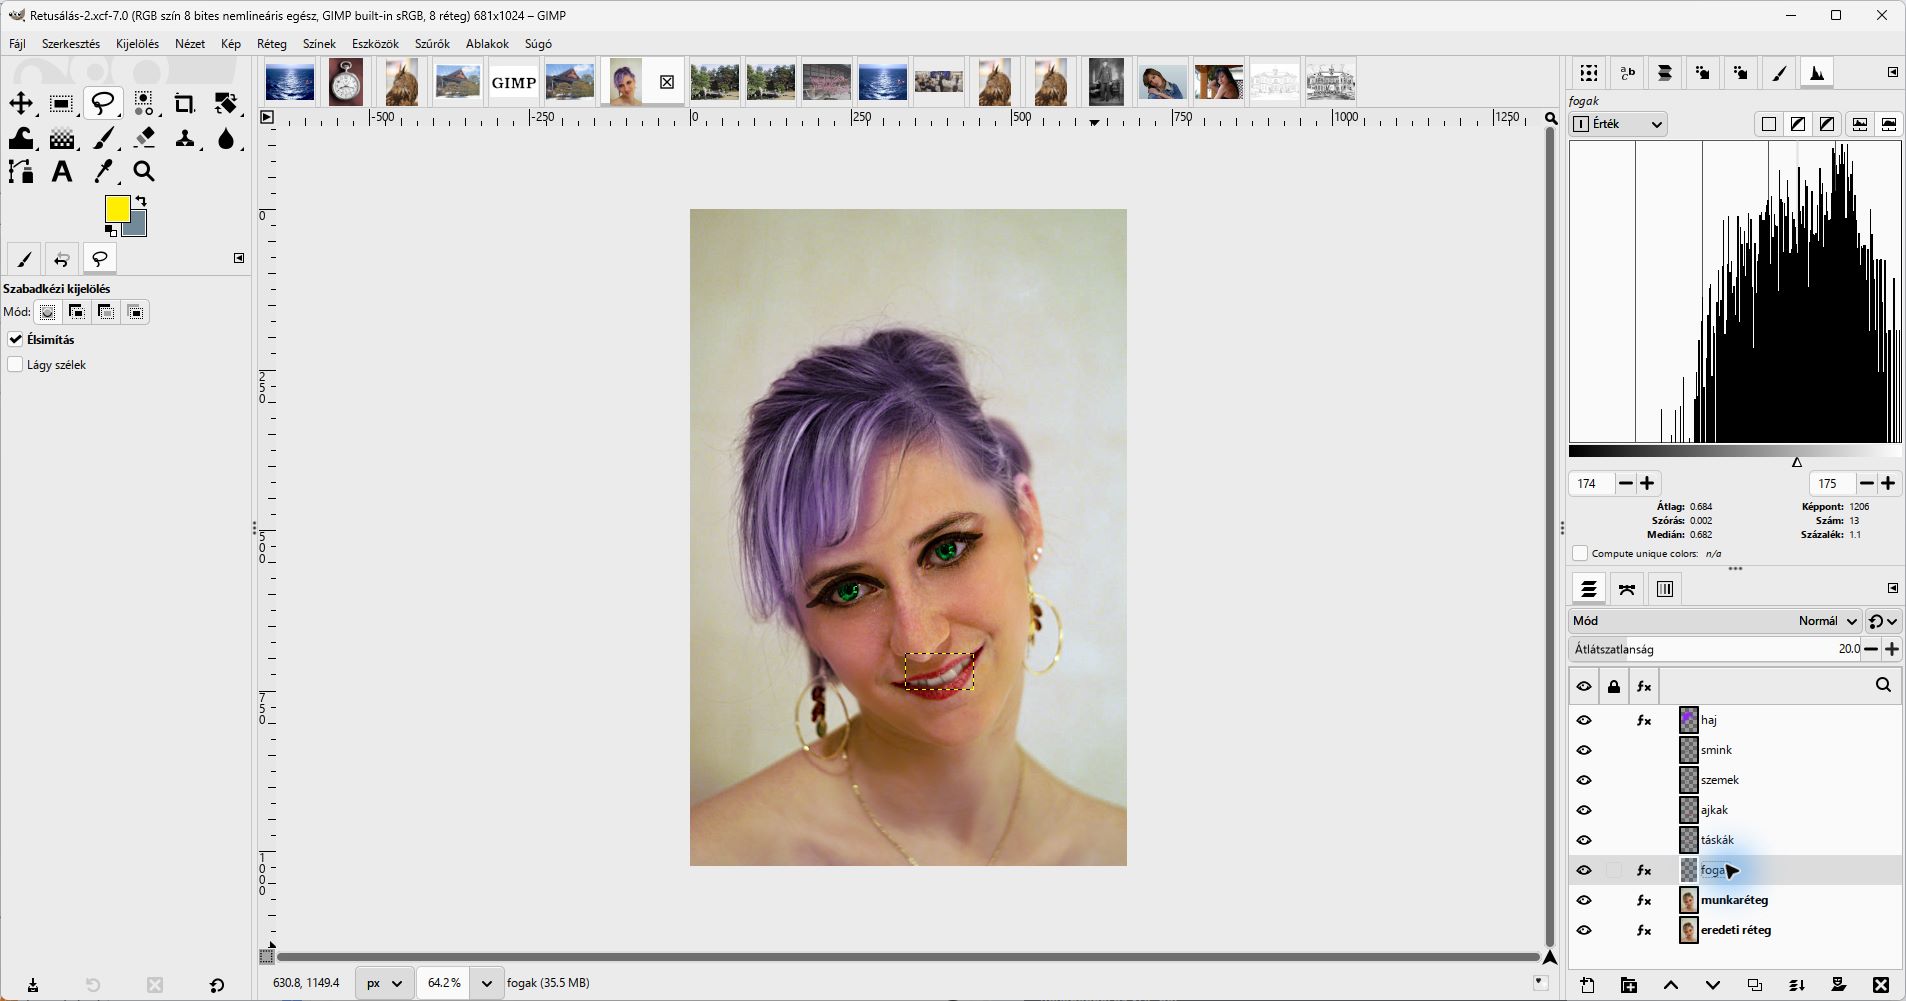Open the histogram dock tab menu
Screen dimensions: 1906x1001
click(1893, 72)
